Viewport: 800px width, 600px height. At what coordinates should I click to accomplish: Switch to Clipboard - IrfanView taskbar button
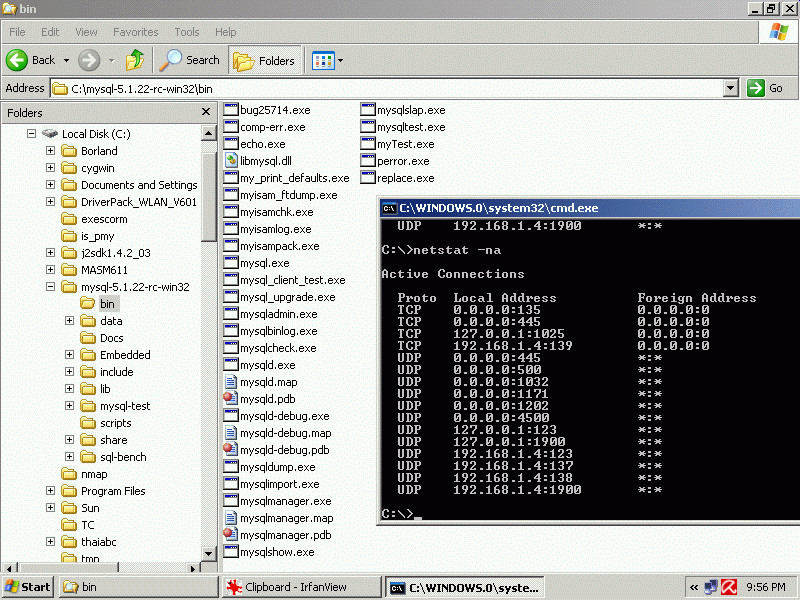[x=302, y=587]
